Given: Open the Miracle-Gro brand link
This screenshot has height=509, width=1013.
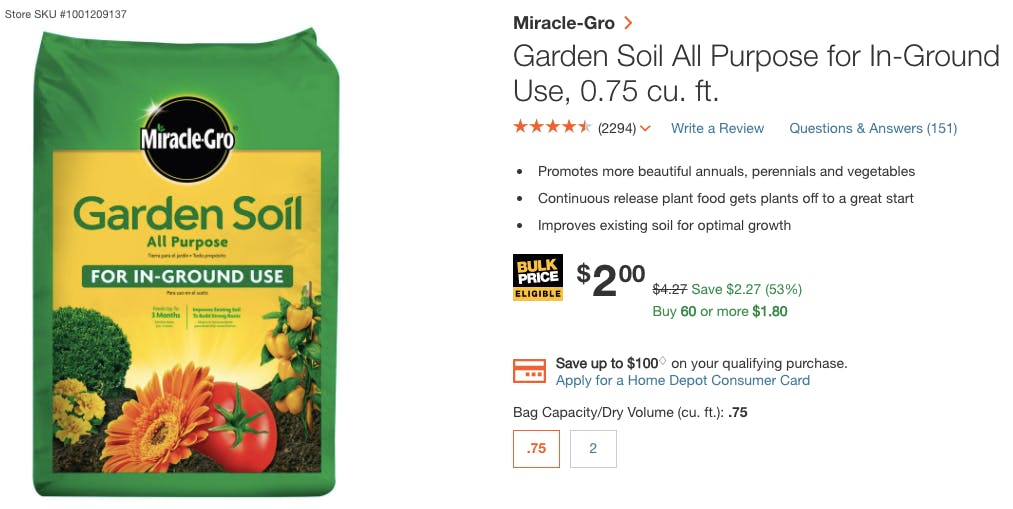Looking at the screenshot, I should click(564, 23).
